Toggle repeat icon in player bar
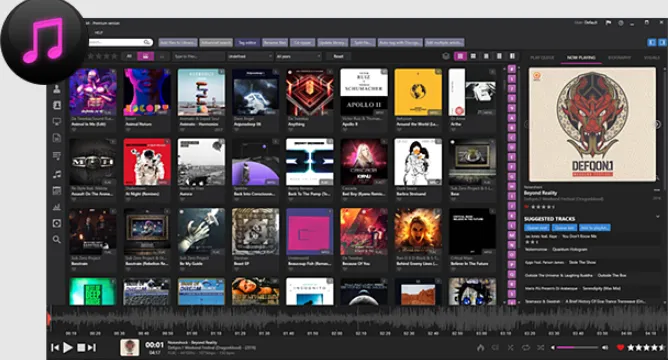668x360 pixels. click(526, 348)
